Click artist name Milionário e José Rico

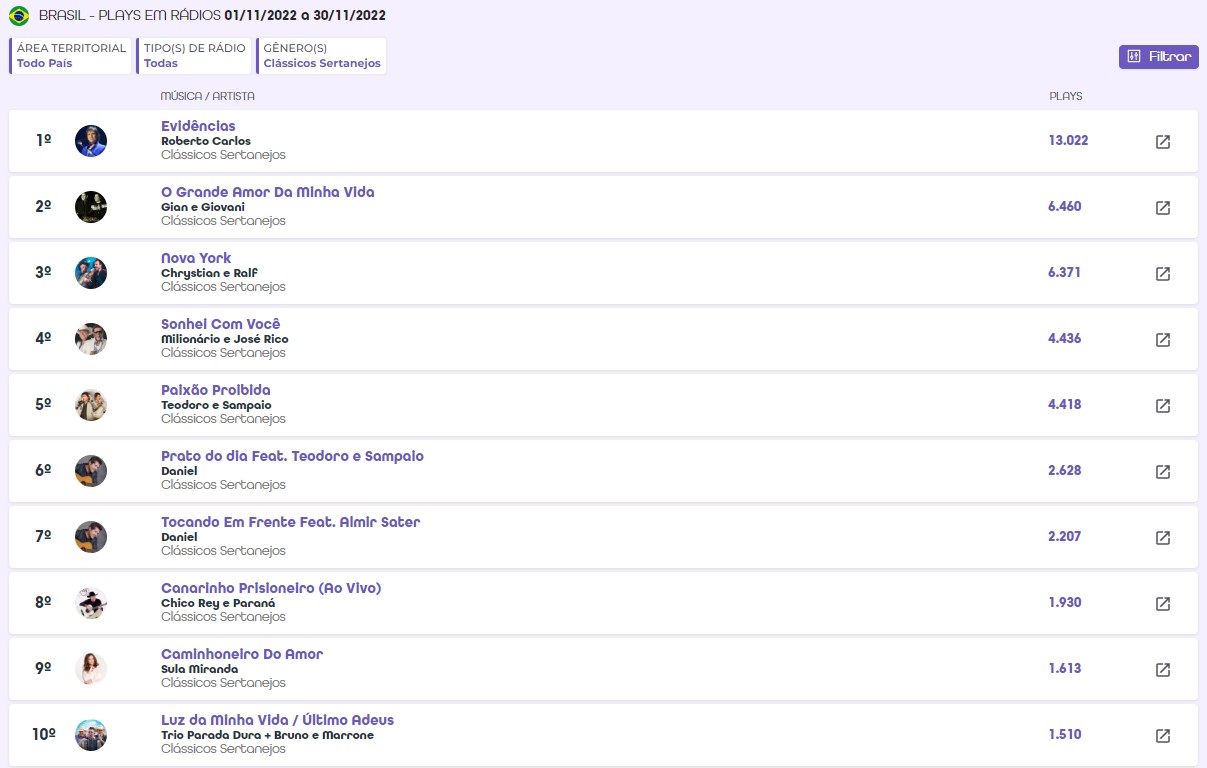point(225,339)
